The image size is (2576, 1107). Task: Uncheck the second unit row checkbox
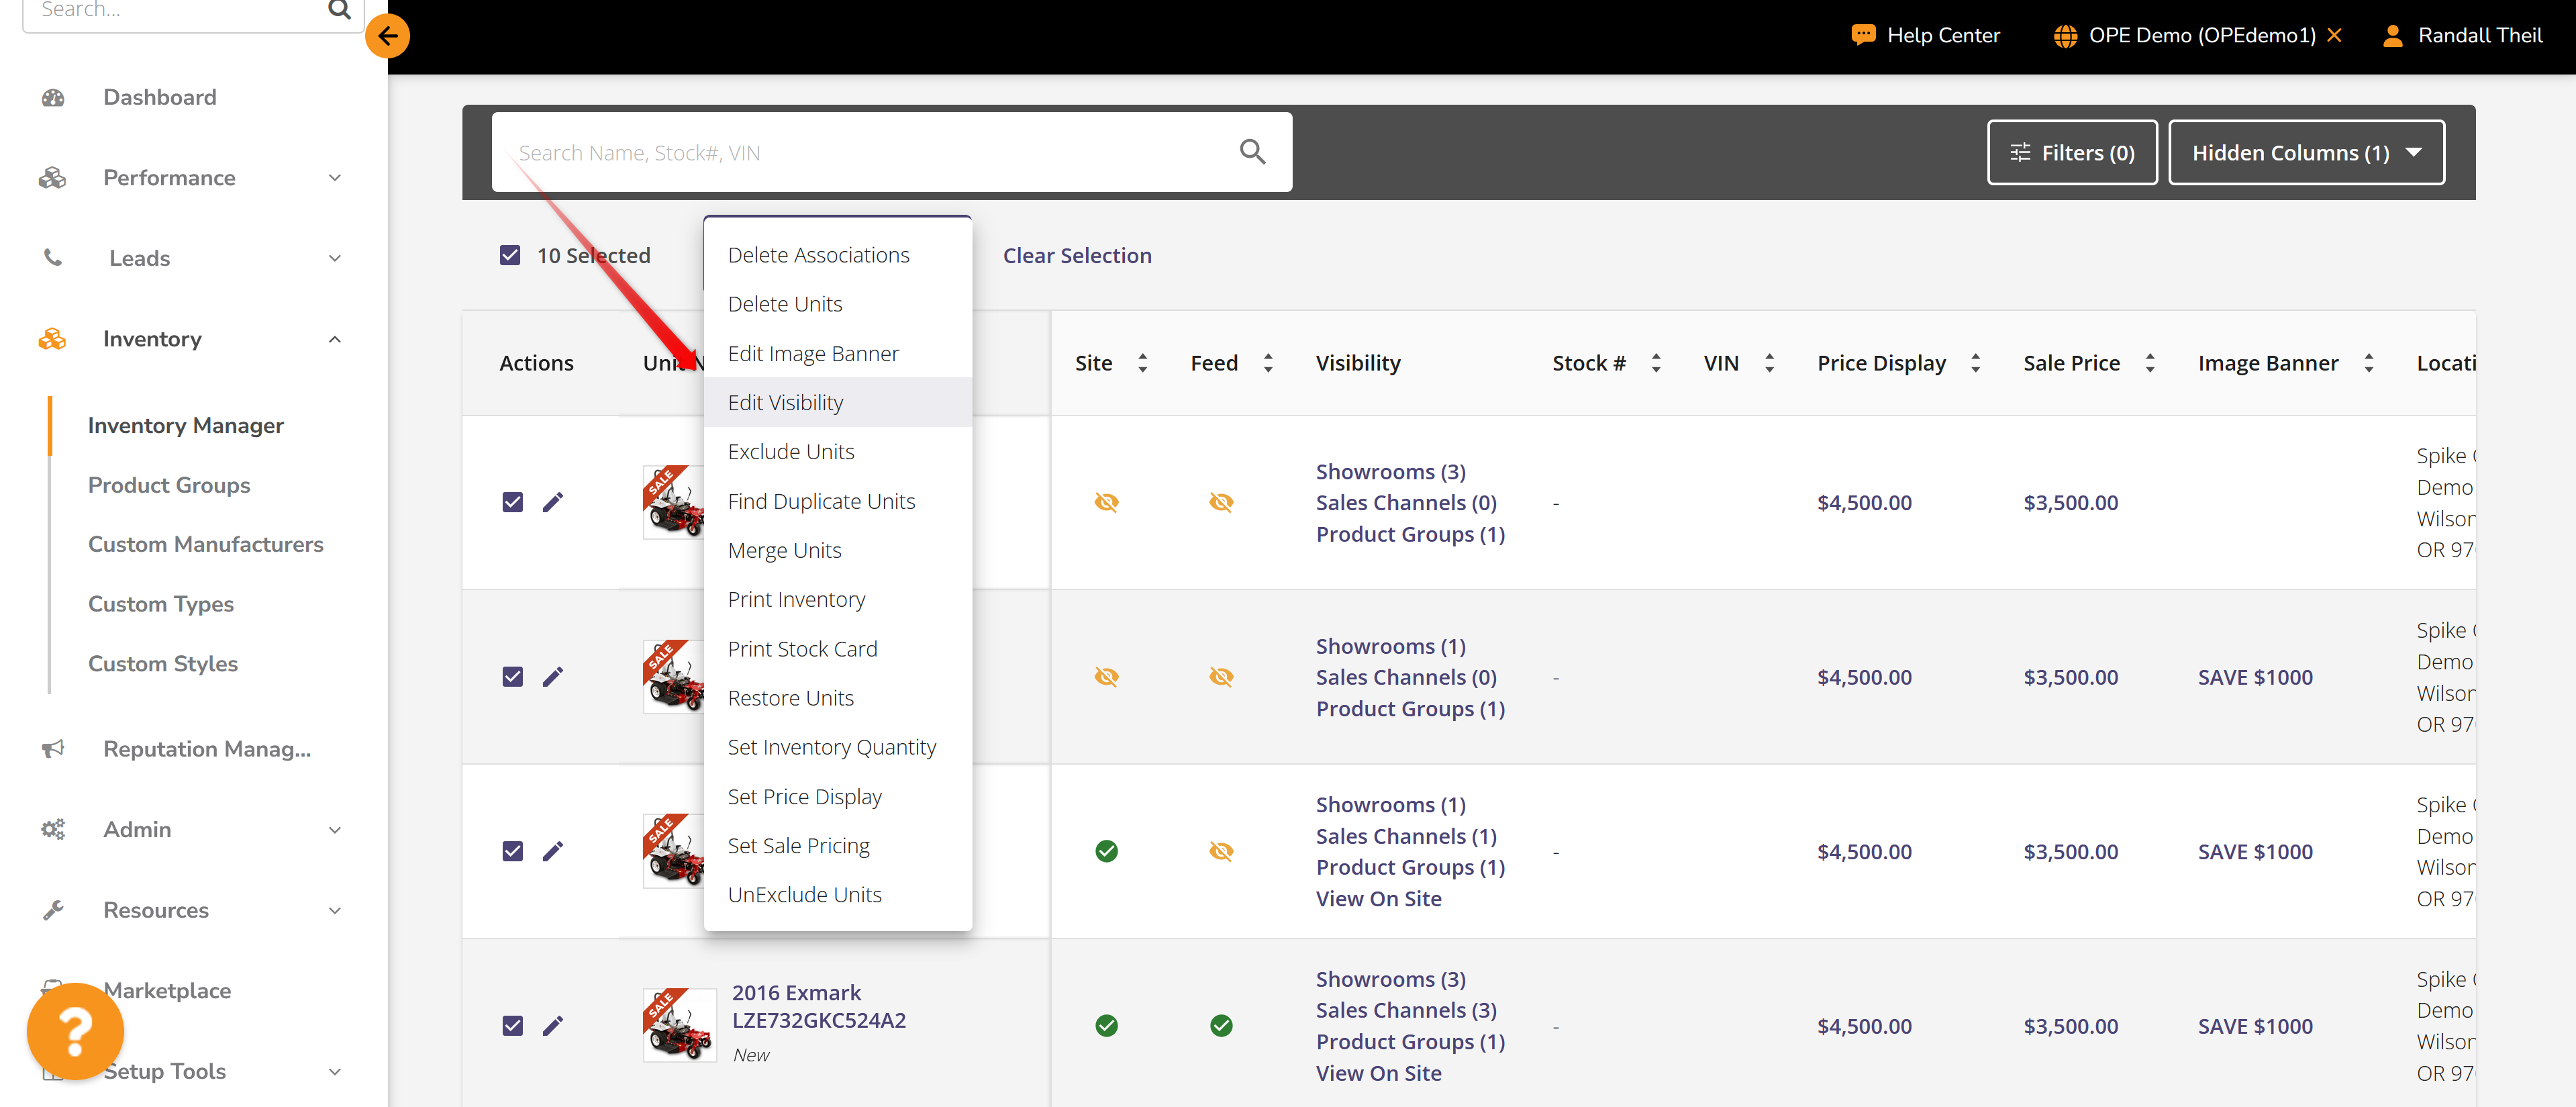tap(513, 677)
